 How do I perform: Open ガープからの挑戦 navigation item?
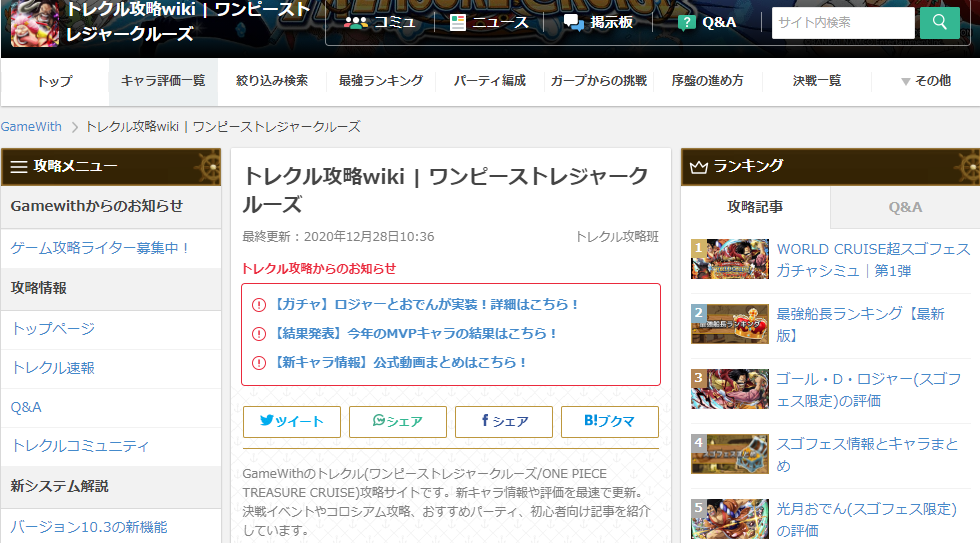pos(599,81)
